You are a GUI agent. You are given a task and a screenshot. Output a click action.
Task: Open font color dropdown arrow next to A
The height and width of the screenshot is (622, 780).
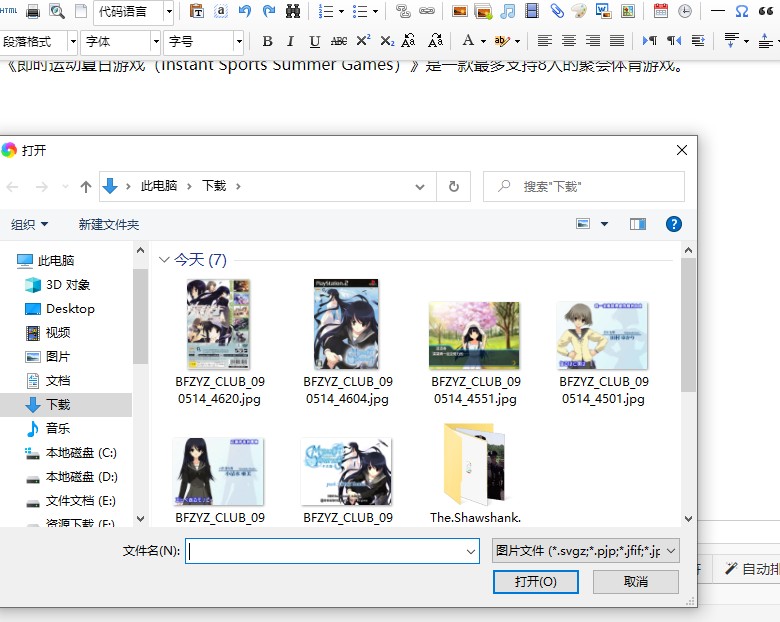483,41
